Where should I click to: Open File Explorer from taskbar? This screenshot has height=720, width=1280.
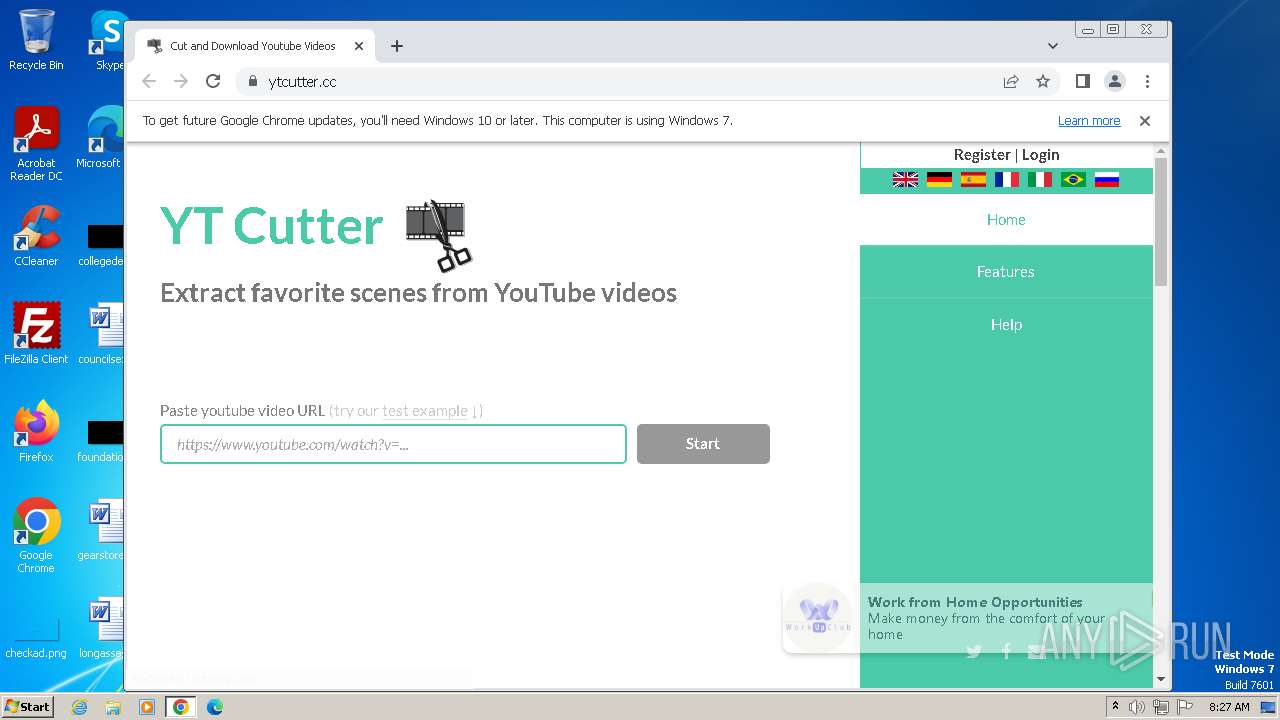[113, 707]
